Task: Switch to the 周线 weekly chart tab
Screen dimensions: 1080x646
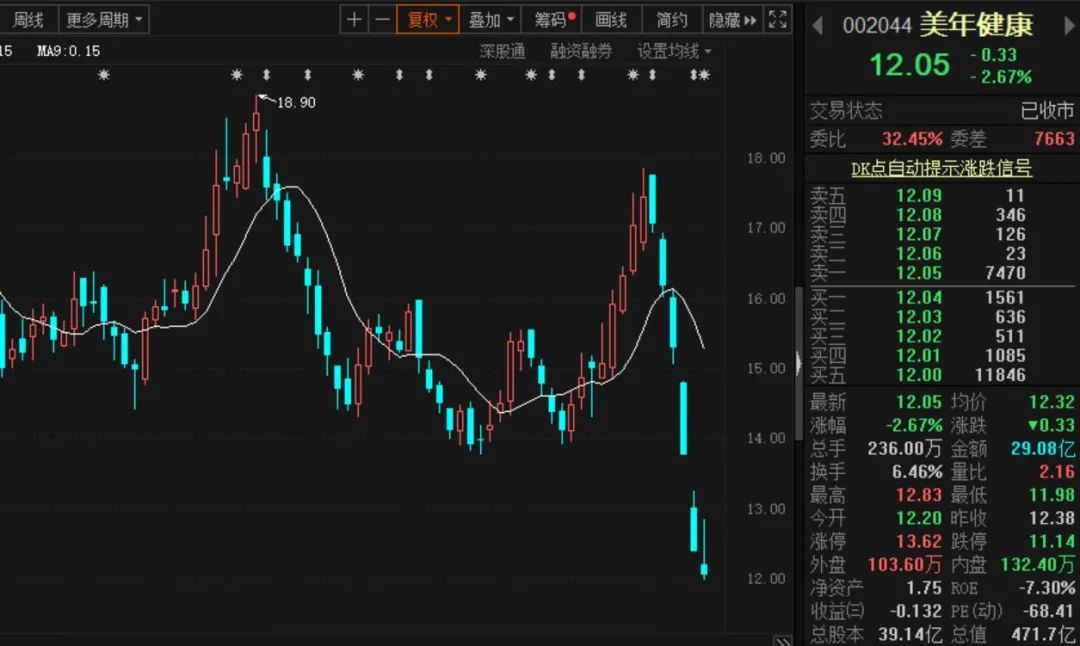Action: [x=28, y=19]
